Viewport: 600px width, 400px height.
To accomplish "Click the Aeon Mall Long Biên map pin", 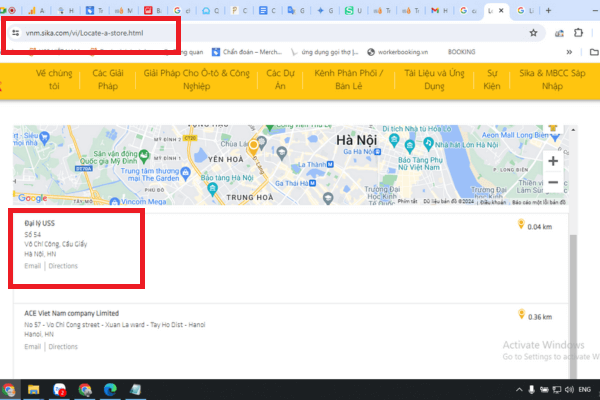I will pyautogui.click(x=554, y=138).
